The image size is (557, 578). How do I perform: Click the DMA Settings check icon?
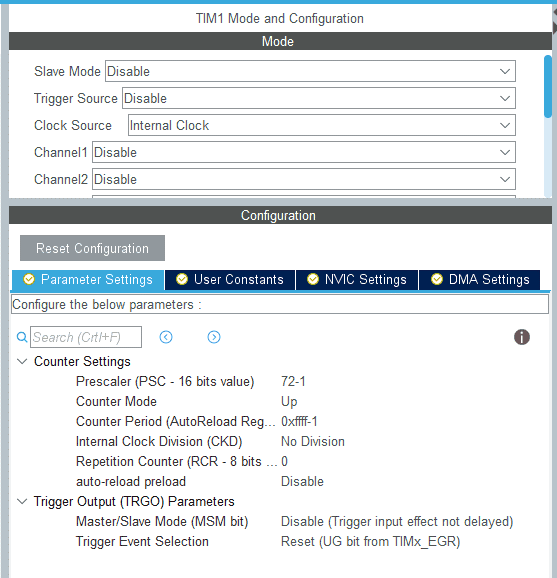click(437, 279)
